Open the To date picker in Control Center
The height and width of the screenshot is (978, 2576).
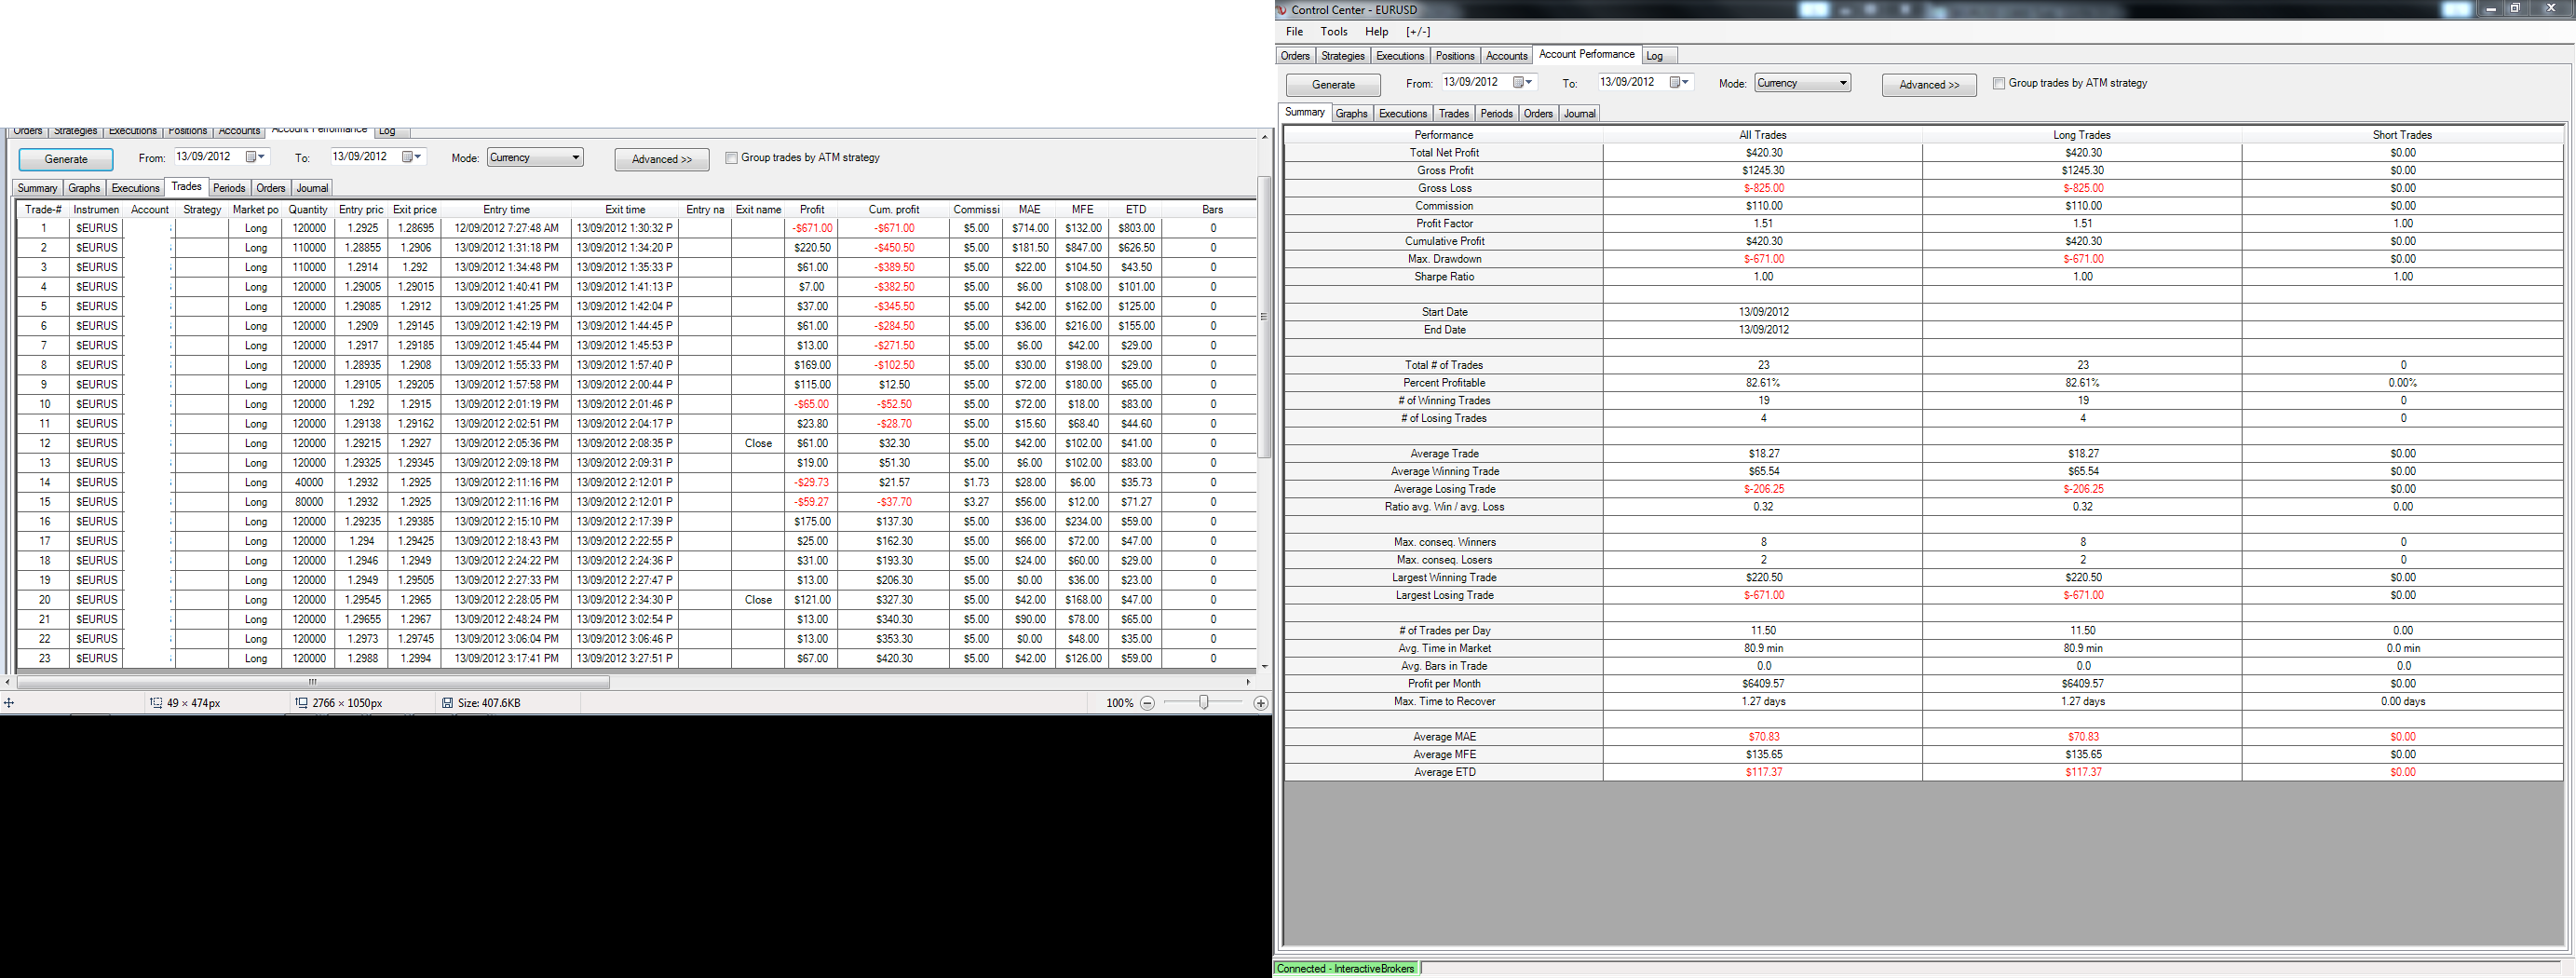1680,82
